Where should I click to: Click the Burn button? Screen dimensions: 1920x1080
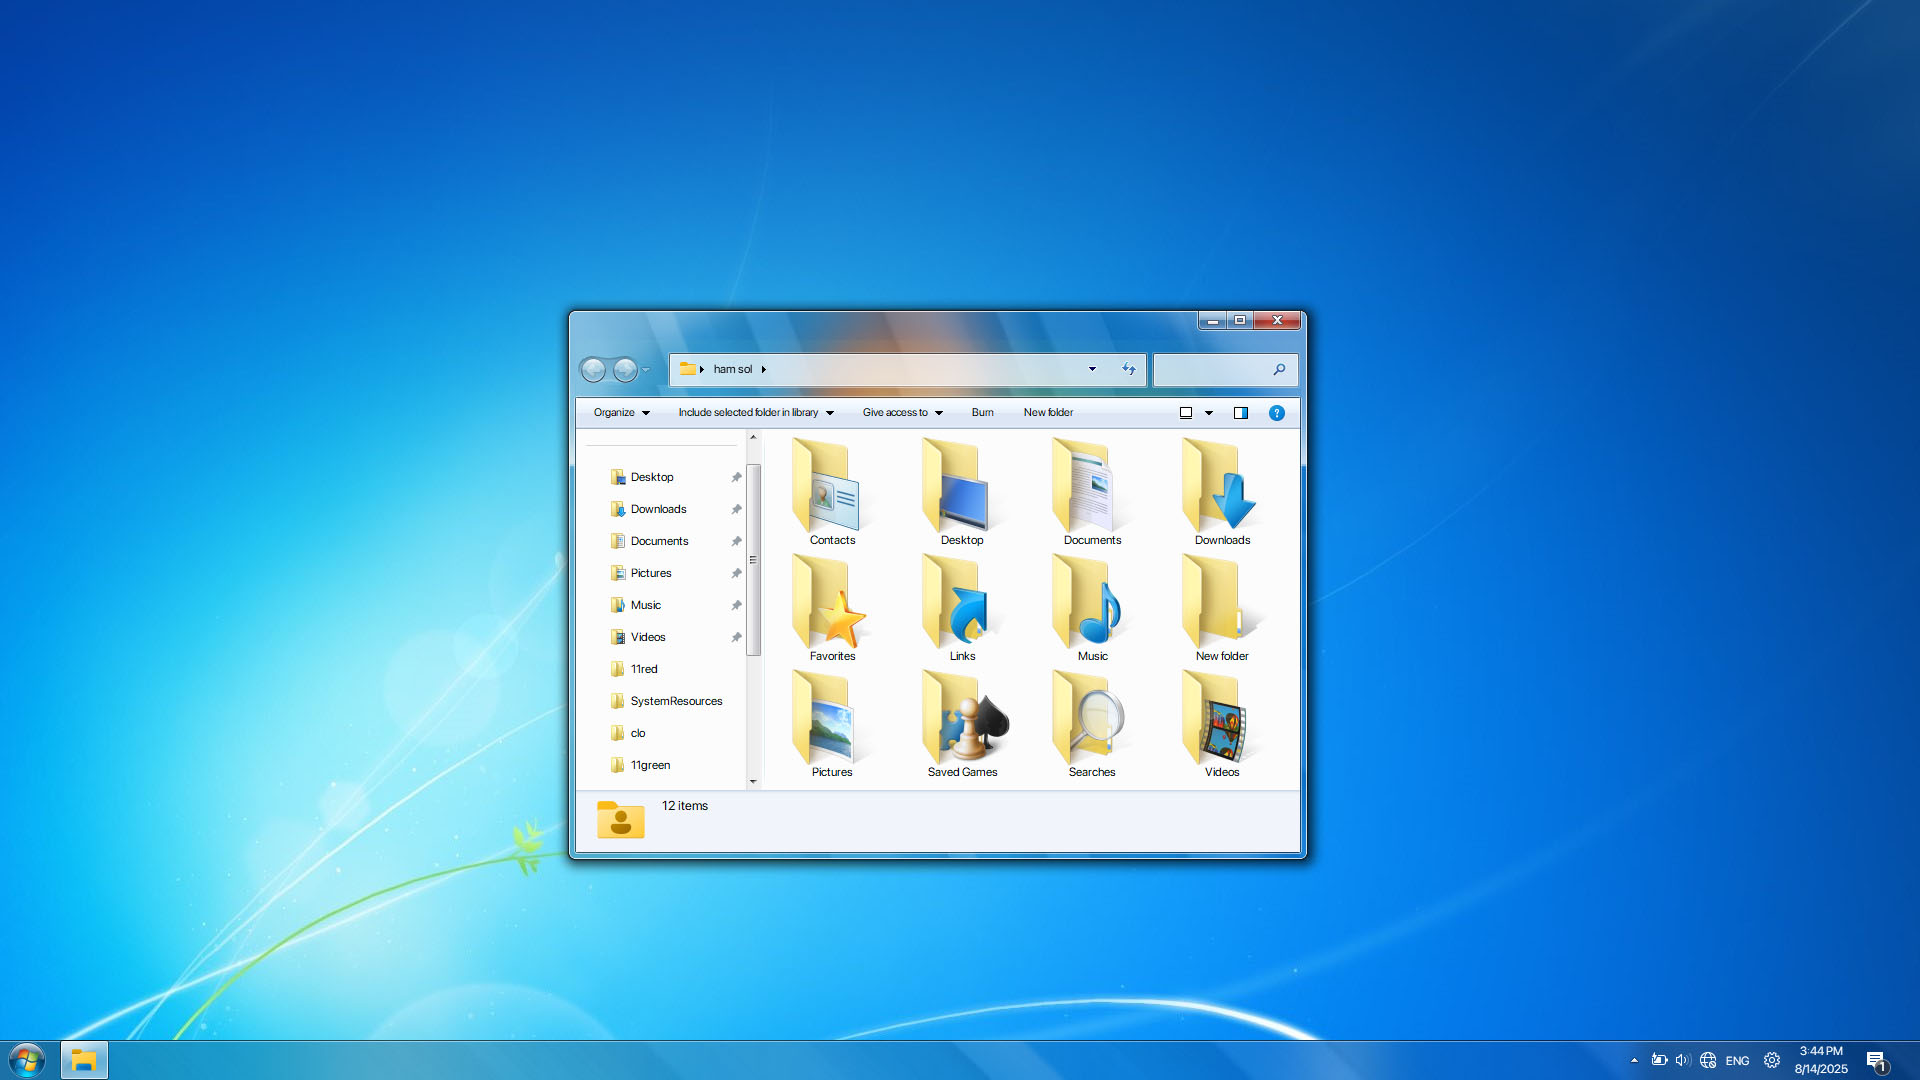click(982, 412)
